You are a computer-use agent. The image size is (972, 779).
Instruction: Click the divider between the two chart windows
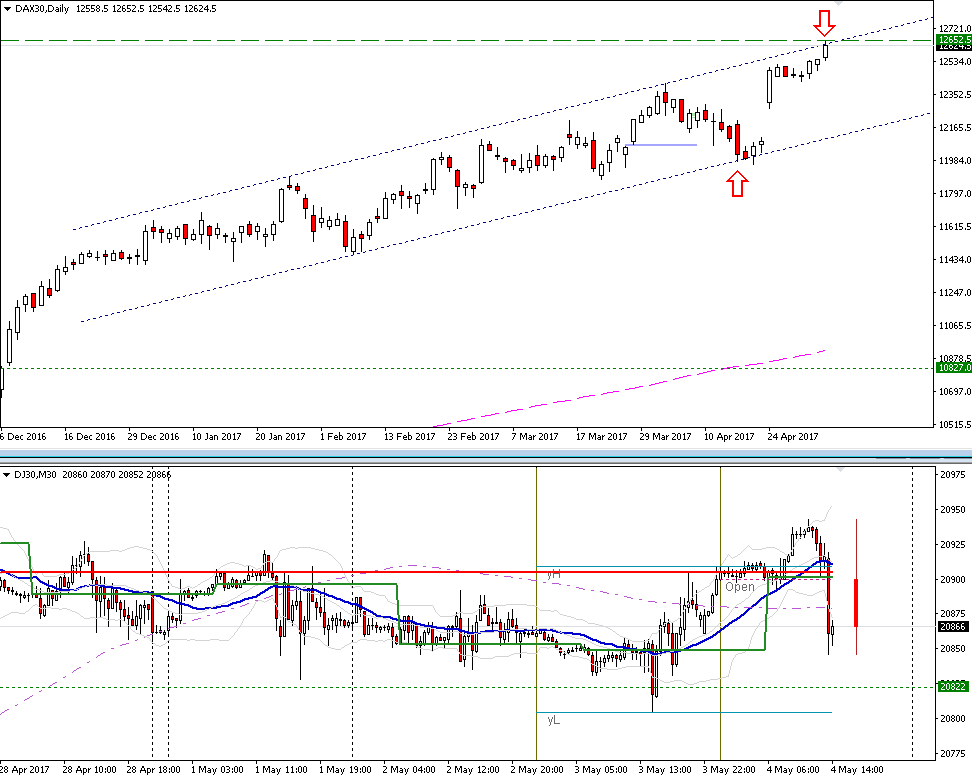click(x=486, y=456)
